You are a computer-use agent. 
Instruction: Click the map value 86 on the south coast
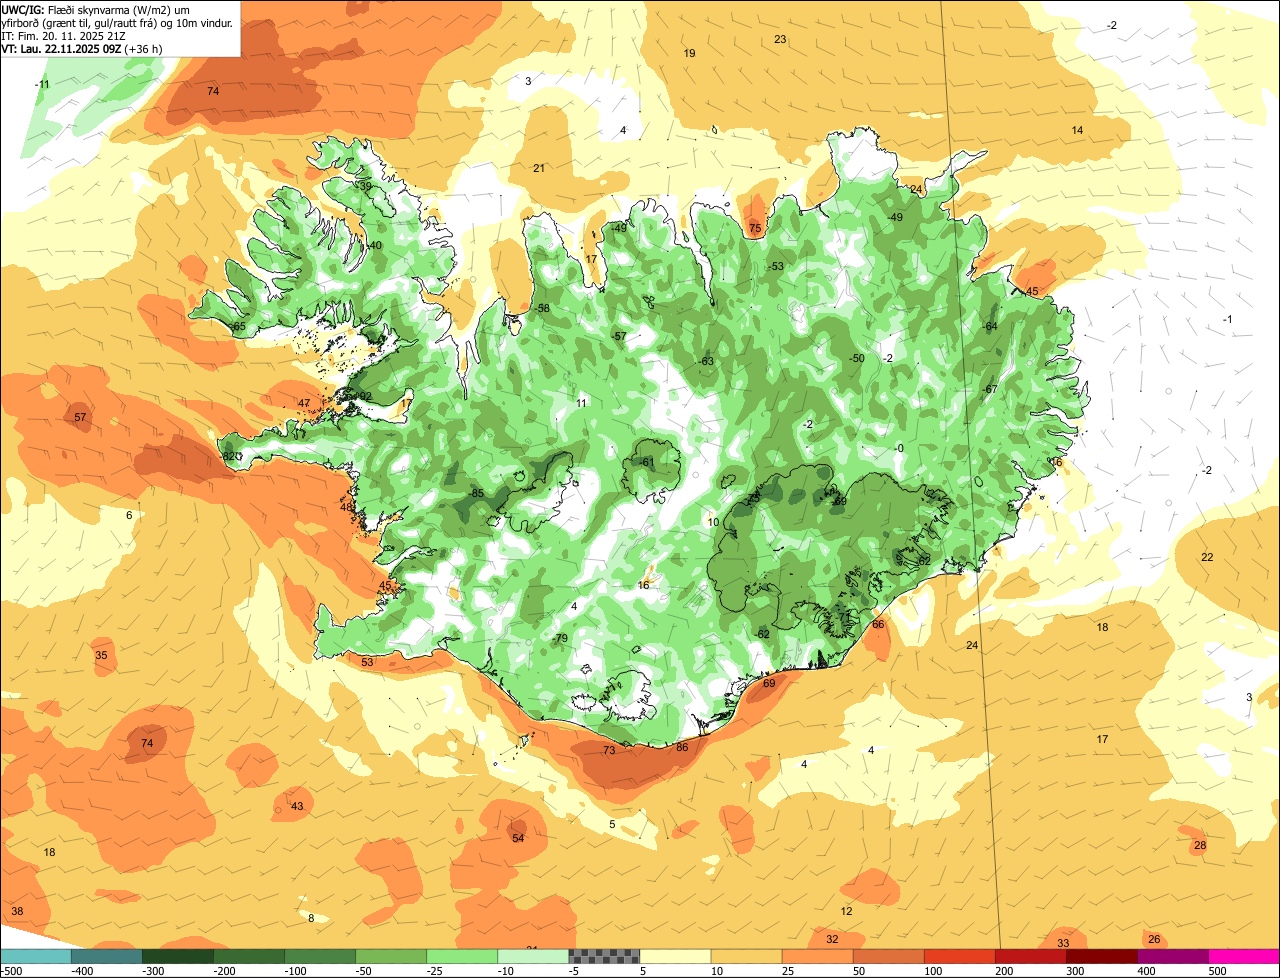pyautogui.click(x=682, y=747)
